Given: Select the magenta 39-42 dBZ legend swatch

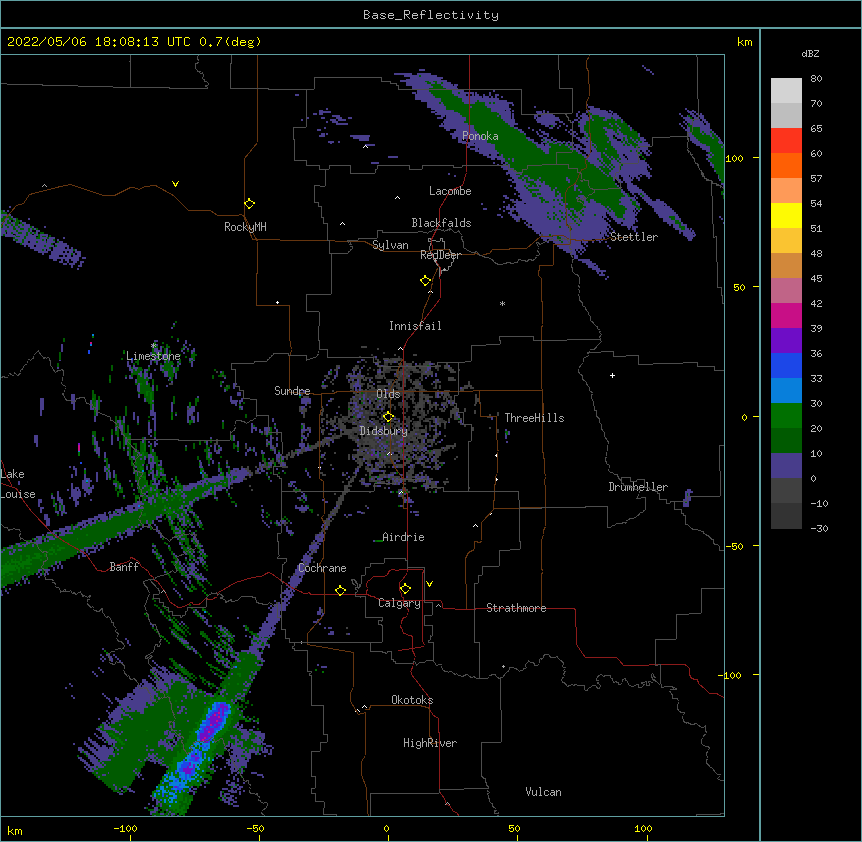Looking at the screenshot, I should click(x=786, y=315).
